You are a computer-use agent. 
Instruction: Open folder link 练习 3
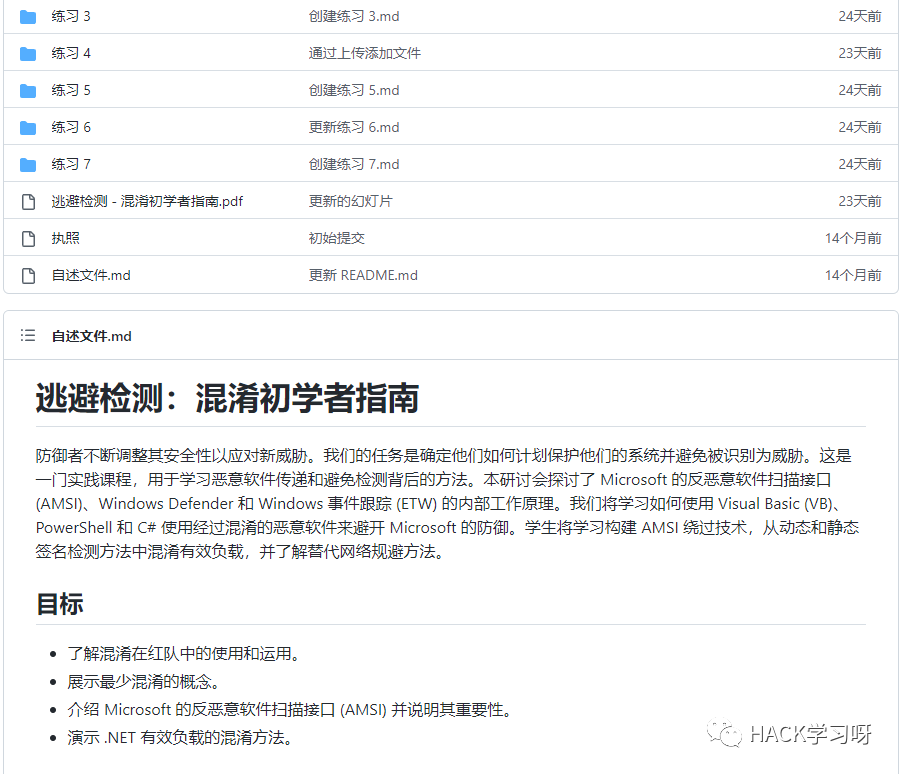(71, 16)
